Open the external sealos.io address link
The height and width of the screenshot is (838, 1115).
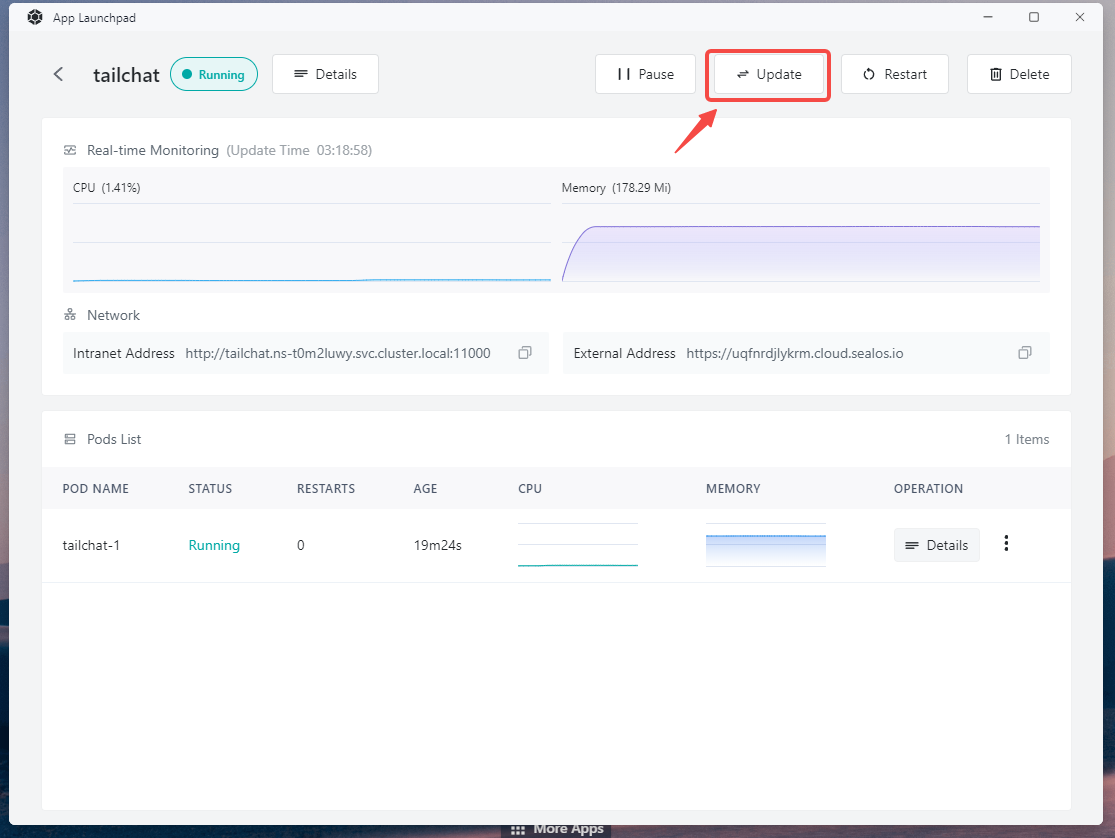tap(794, 353)
